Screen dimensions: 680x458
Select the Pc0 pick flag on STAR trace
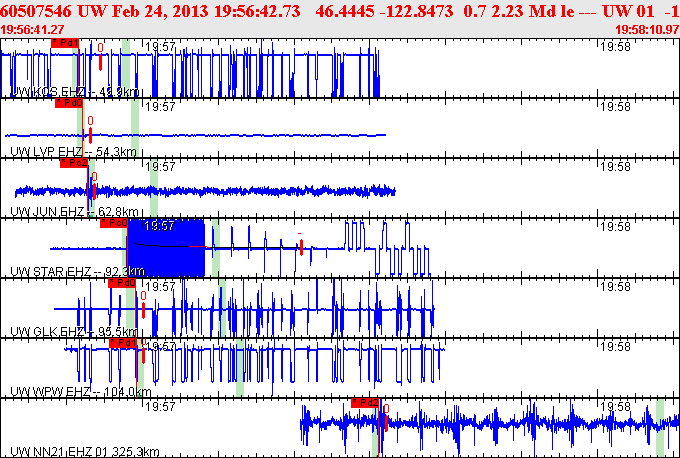click(x=114, y=223)
